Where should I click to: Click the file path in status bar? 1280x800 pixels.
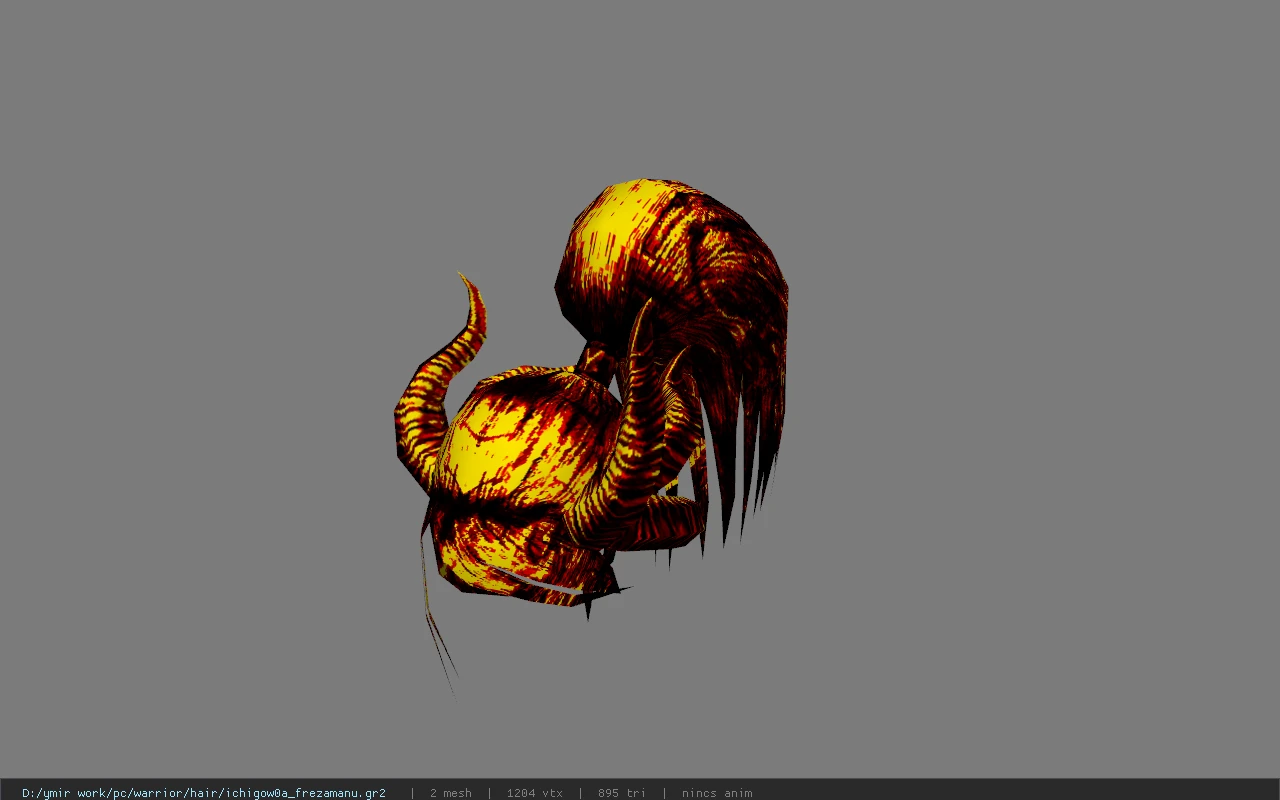204,793
